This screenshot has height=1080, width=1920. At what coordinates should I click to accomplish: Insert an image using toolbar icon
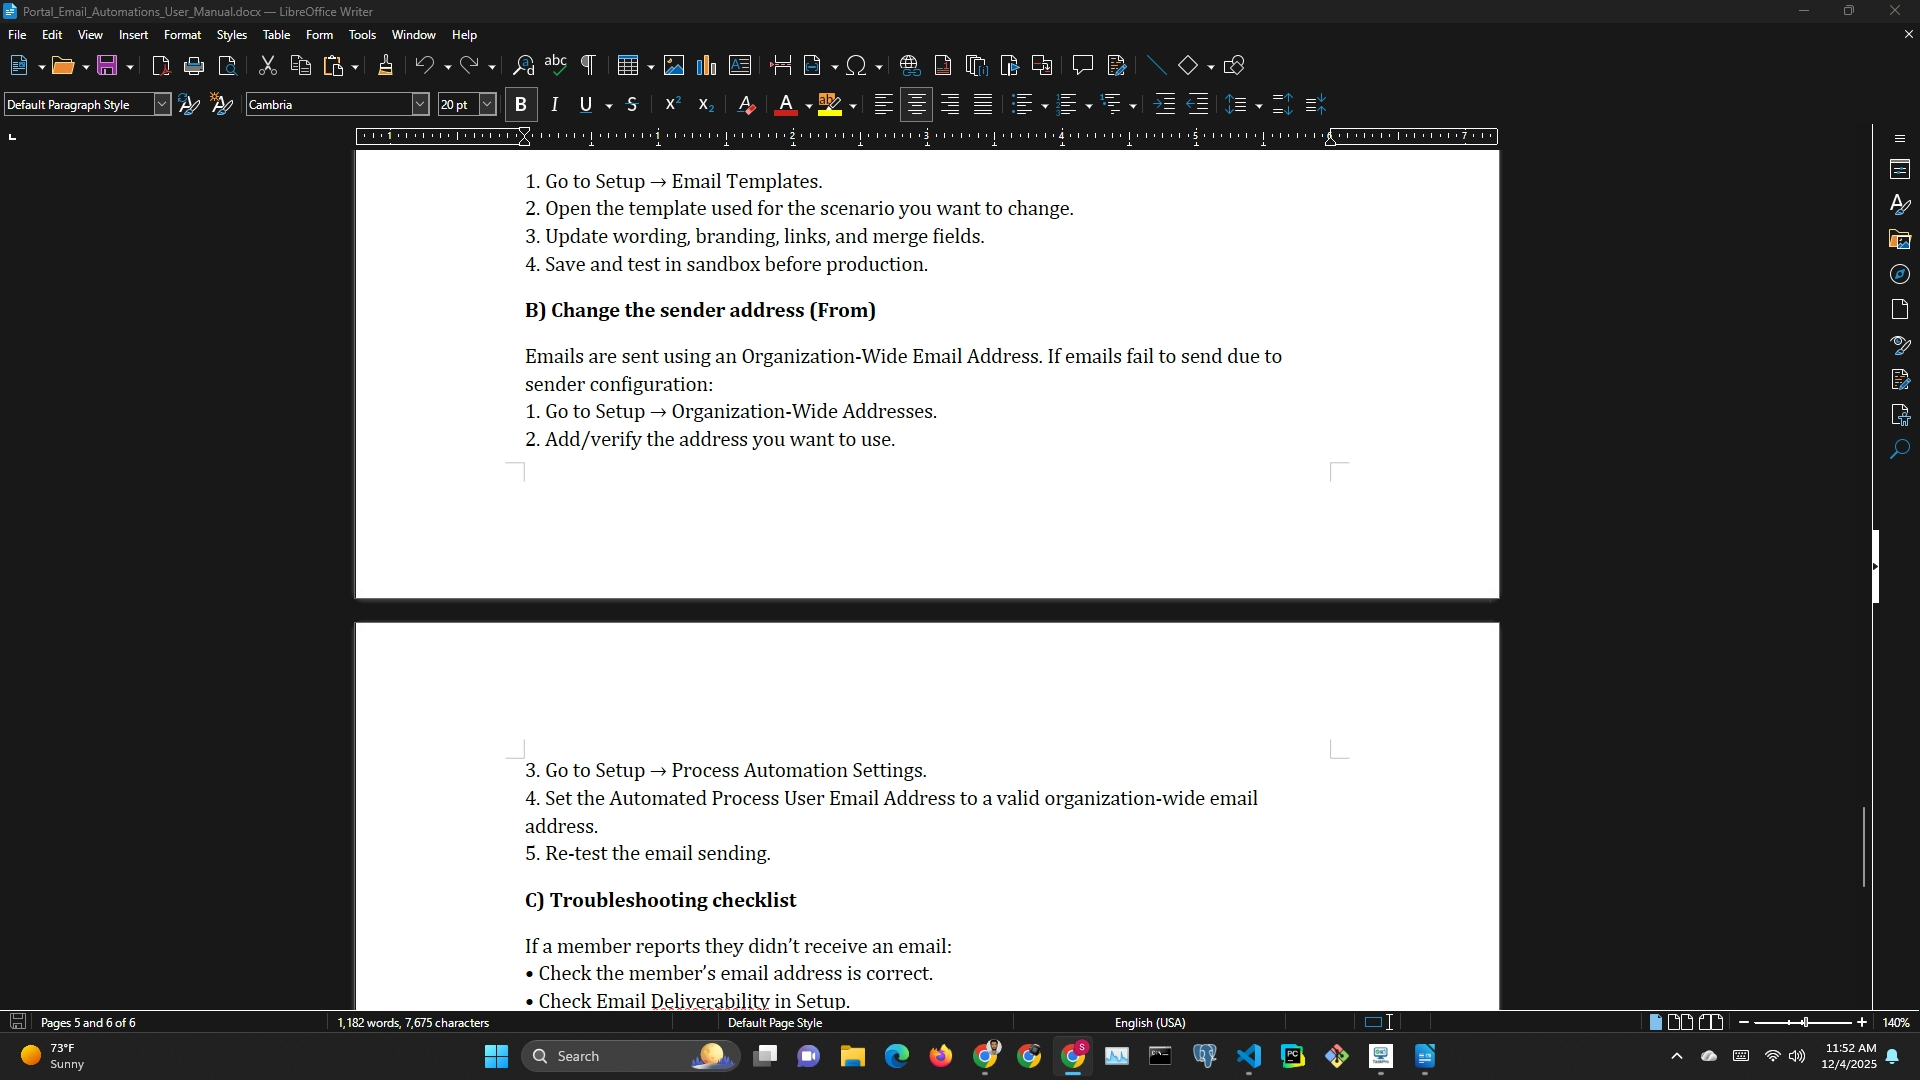tap(674, 66)
